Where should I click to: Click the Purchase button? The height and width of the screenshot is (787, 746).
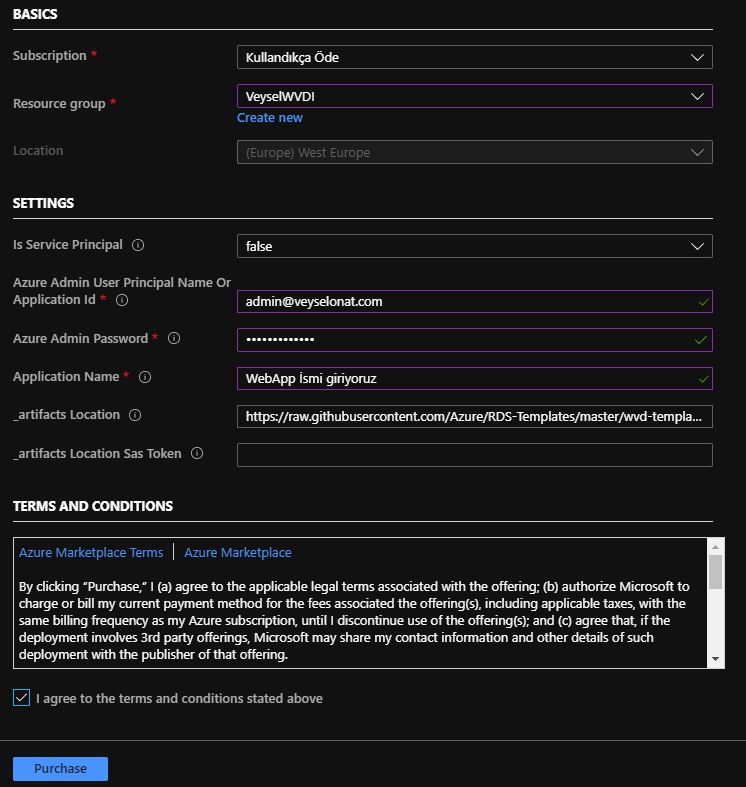pos(60,768)
